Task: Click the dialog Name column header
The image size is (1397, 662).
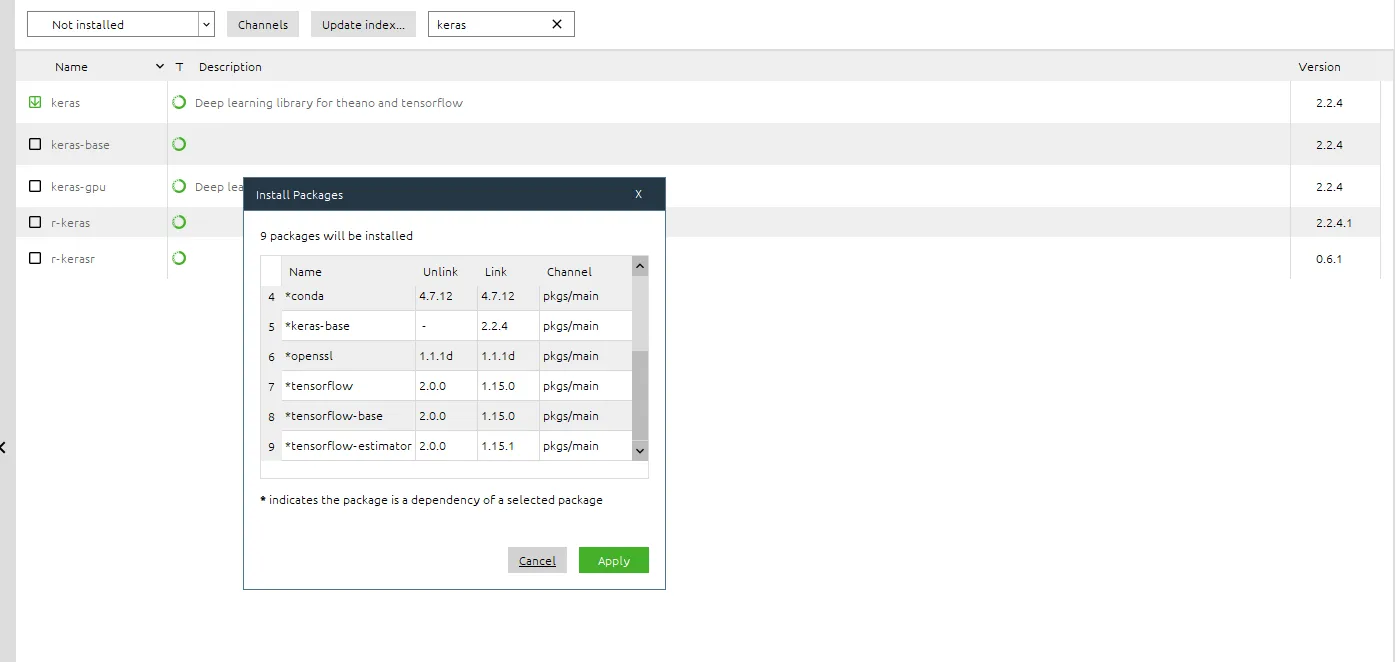Action: point(305,272)
